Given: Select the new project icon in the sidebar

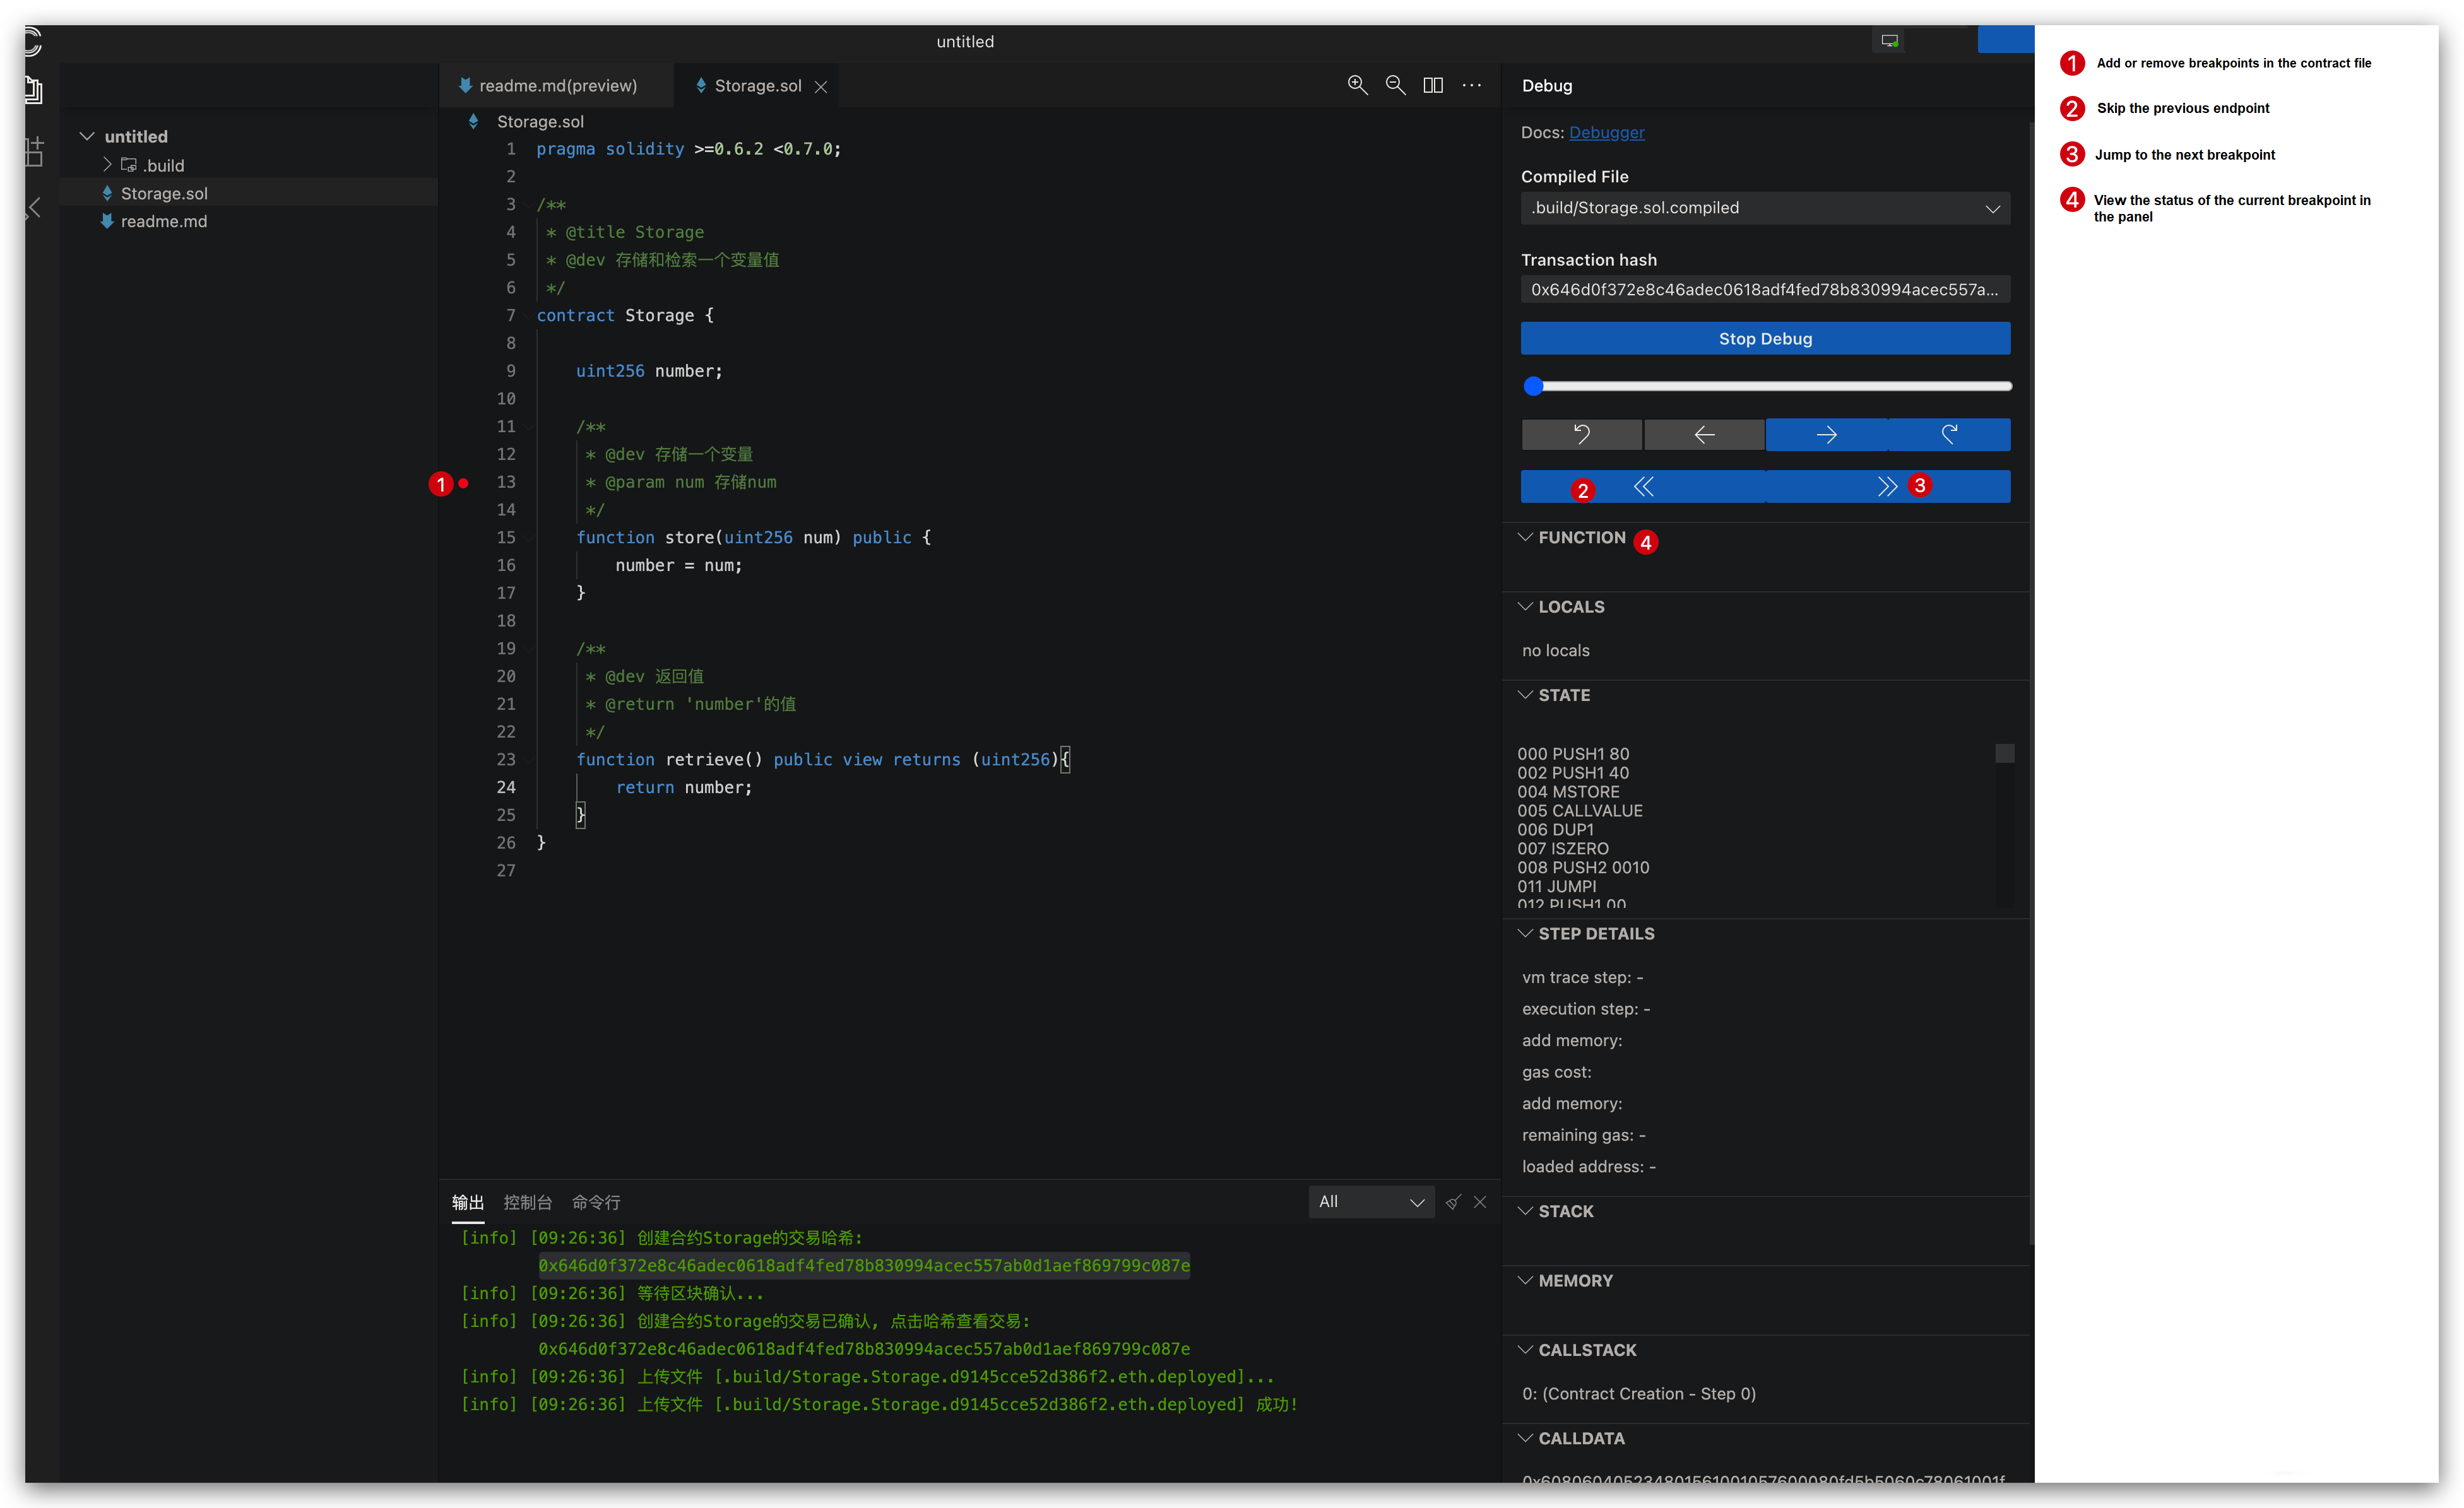Looking at the screenshot, I should [33, 150].
